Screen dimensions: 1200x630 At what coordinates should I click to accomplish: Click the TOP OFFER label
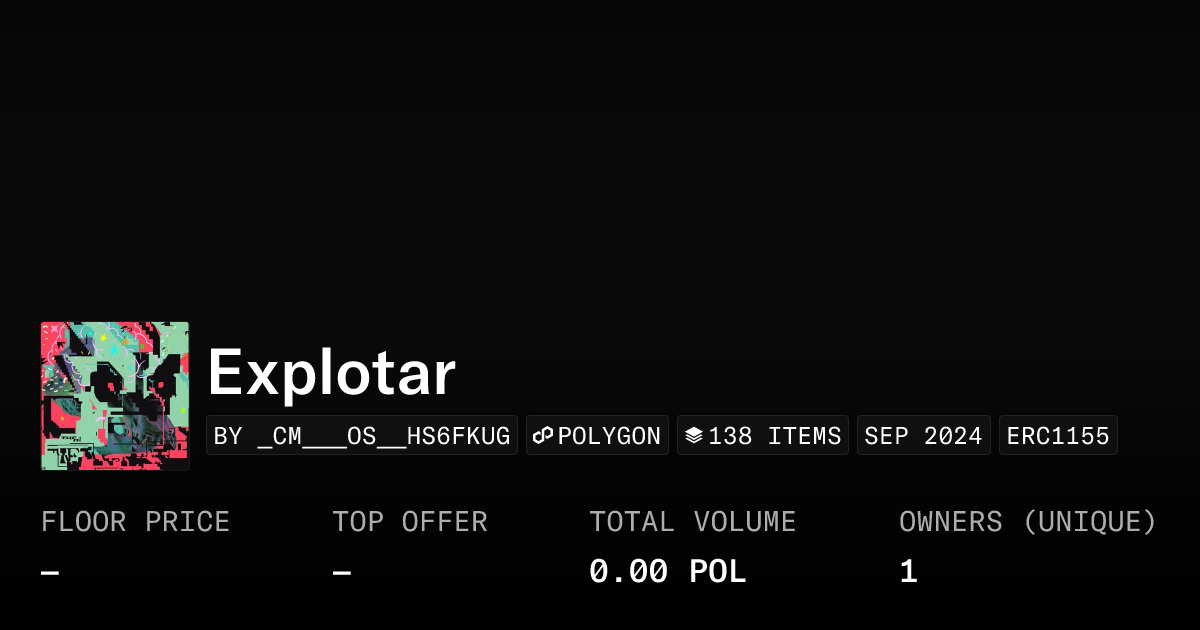410,522
